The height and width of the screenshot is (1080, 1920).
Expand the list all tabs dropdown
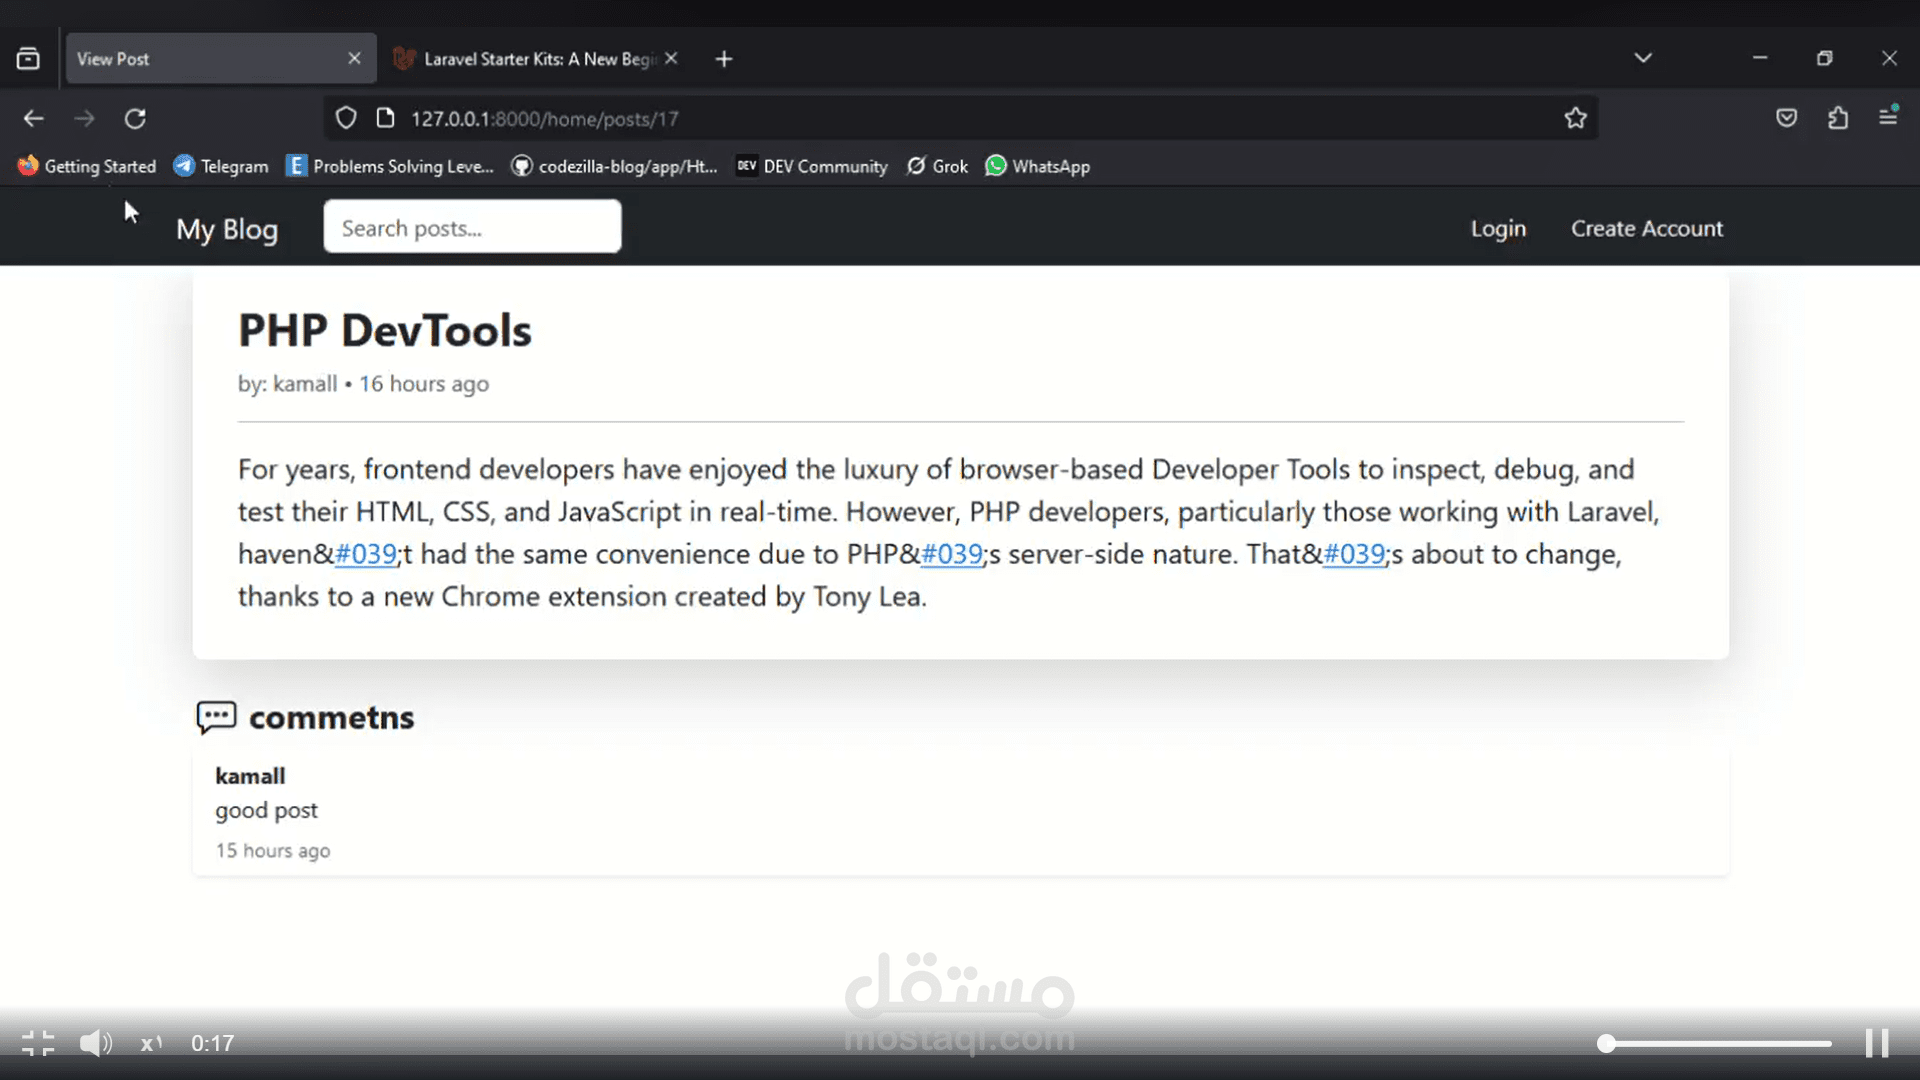point(1643,58)
